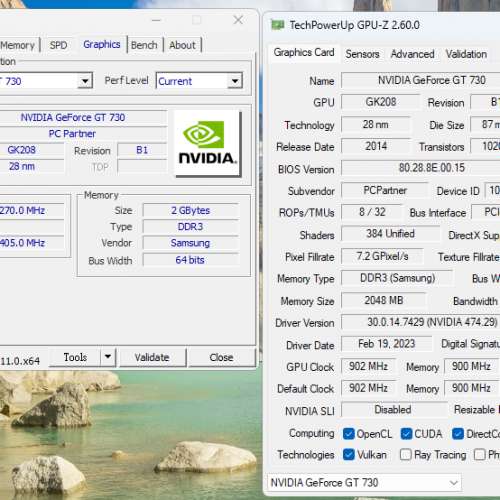Image resolution: width=500 pixels, height=500 pixels.
Task: Click the DDR3 (Samsung) Memory Type value
Action: pyautogui.click(x=397, y=278)
